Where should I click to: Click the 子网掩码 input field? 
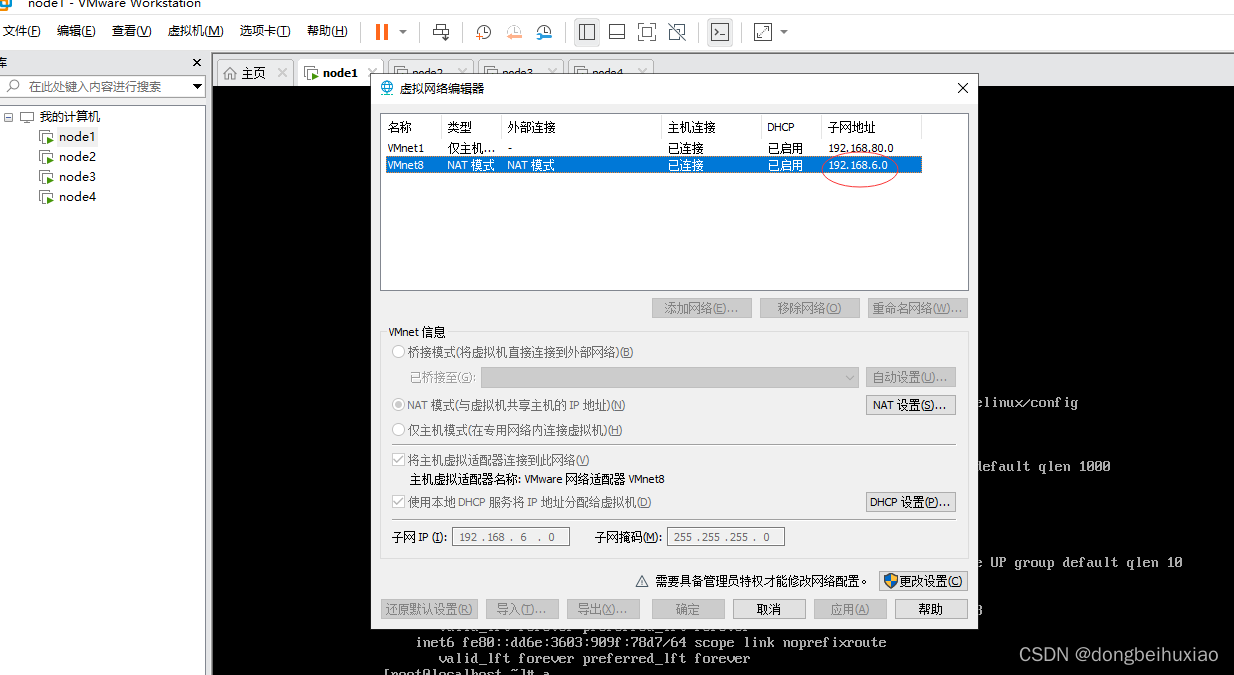[726, 537]
